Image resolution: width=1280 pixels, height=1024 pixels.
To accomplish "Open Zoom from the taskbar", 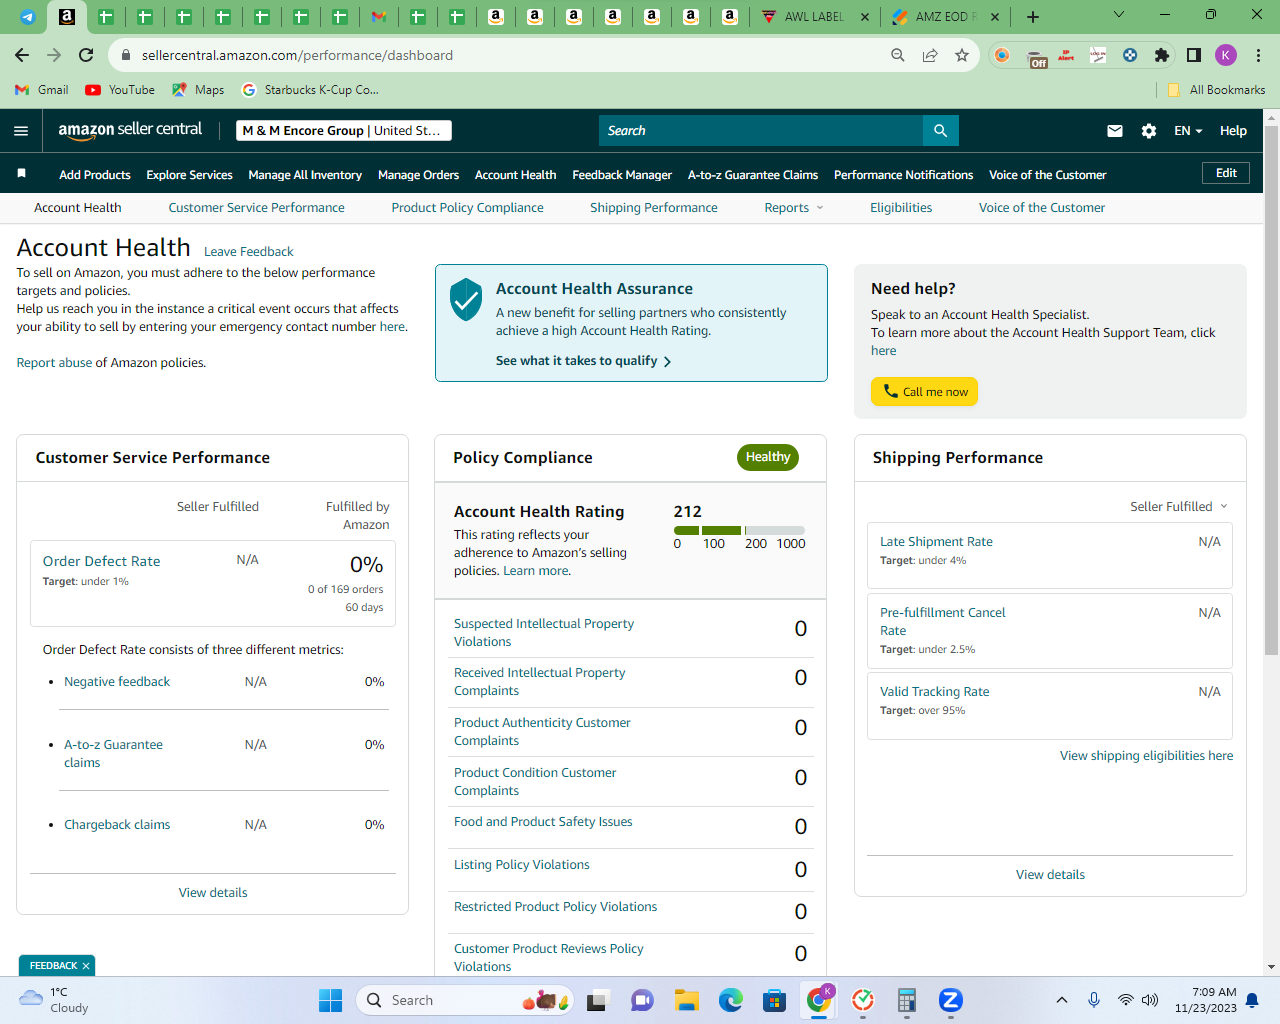I will (951, 1000).
